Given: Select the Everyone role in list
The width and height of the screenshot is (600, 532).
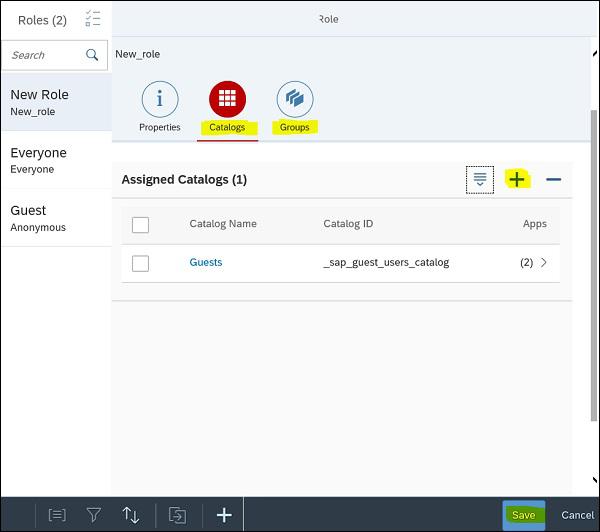Looking at the screenshot, I should (56, 160).
